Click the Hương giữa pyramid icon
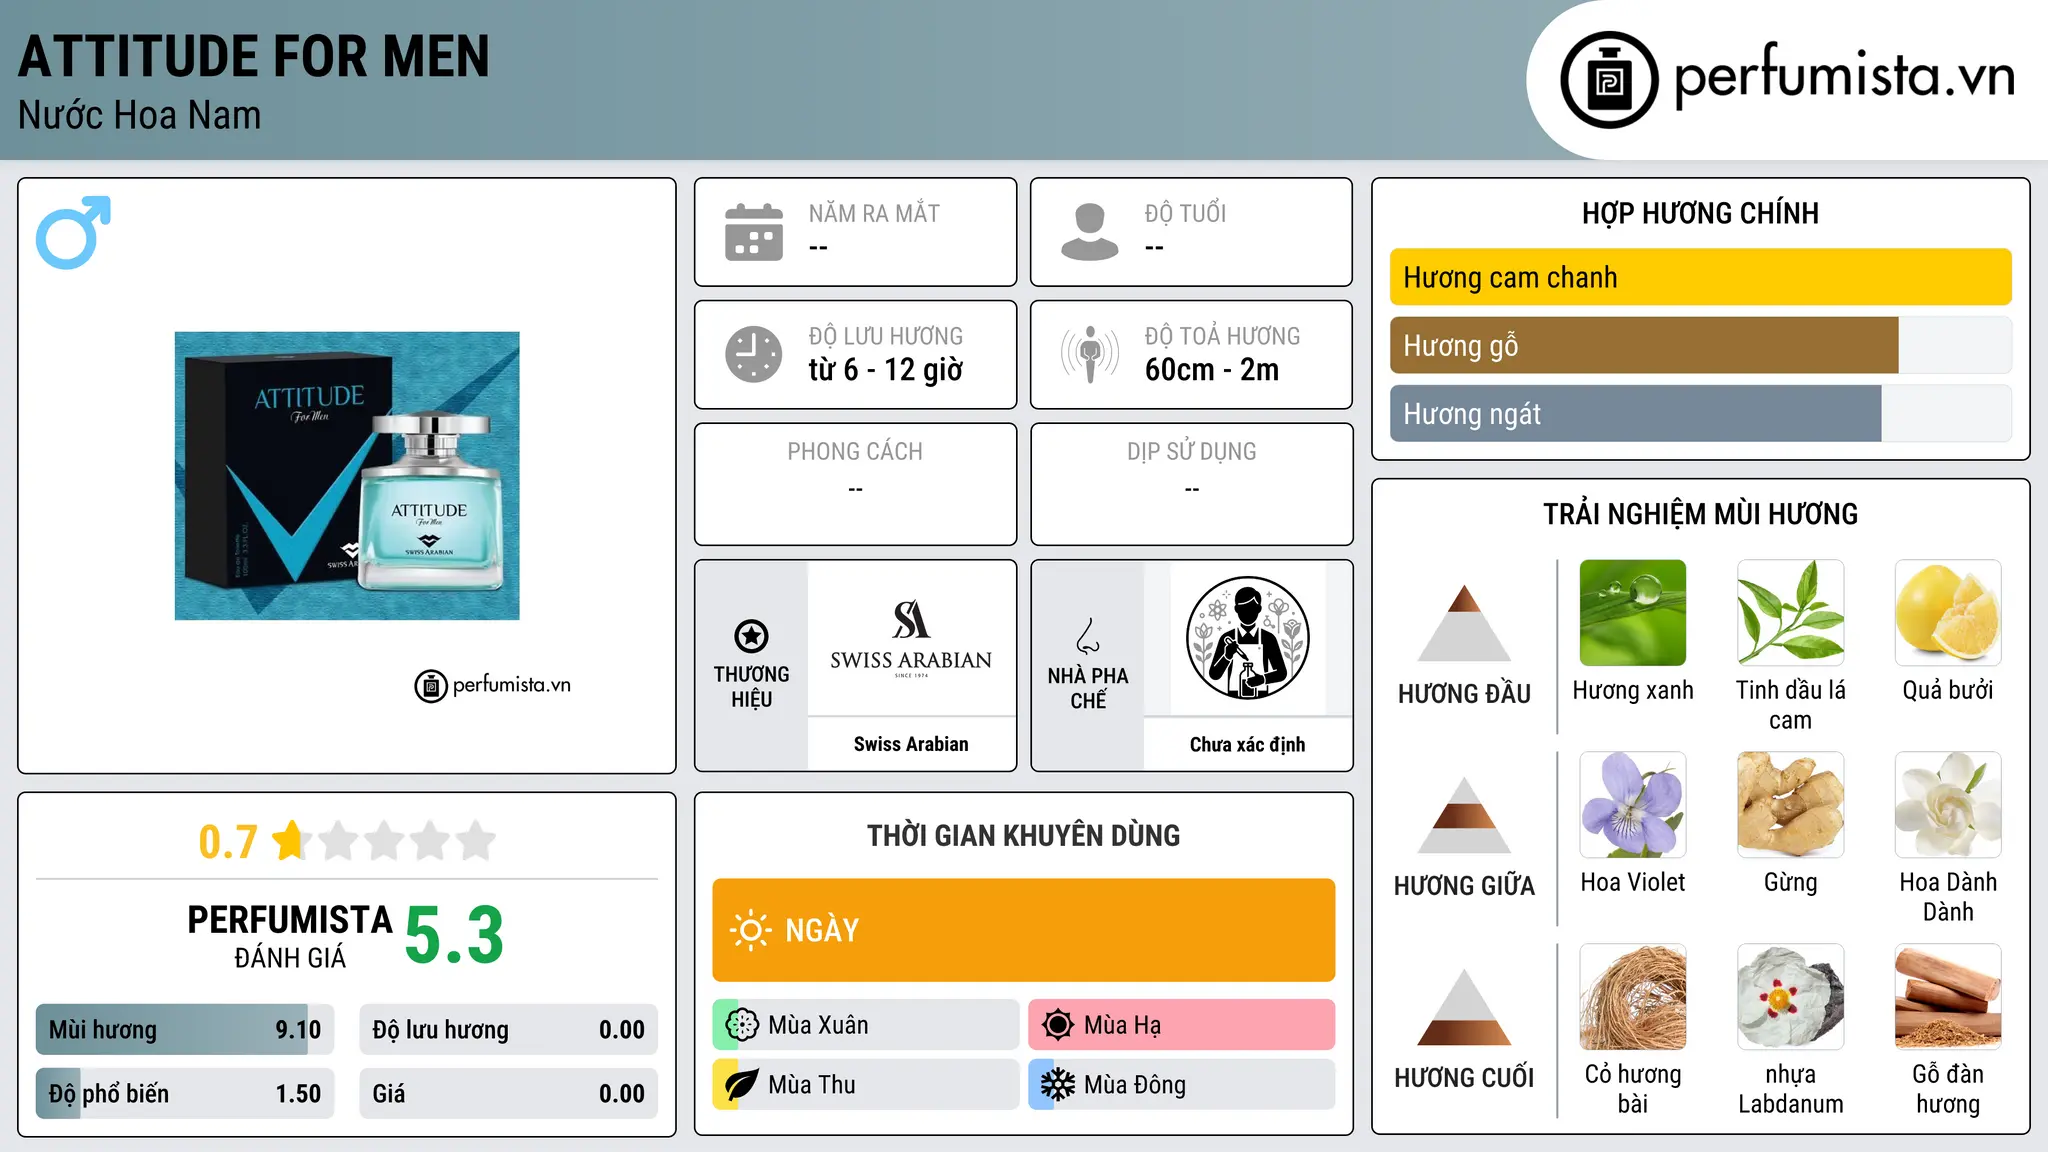Image resolution: width=2048 pixels, height=1152 pixels. [1464, 815]
